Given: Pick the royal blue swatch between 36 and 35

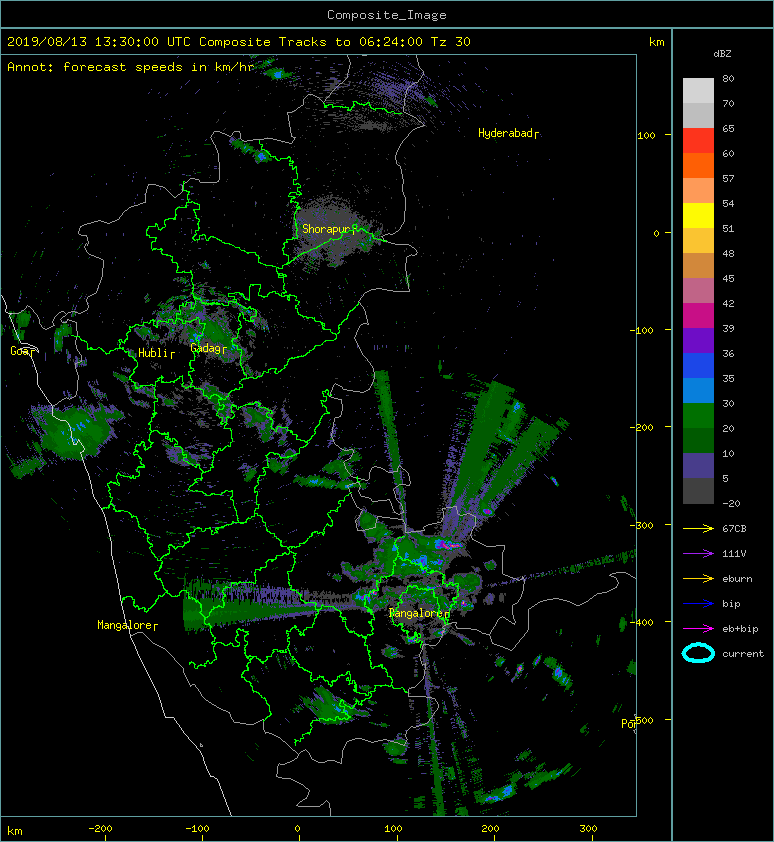Looking at the screenshot, I should pyautogui.click(x=698, y=365).
